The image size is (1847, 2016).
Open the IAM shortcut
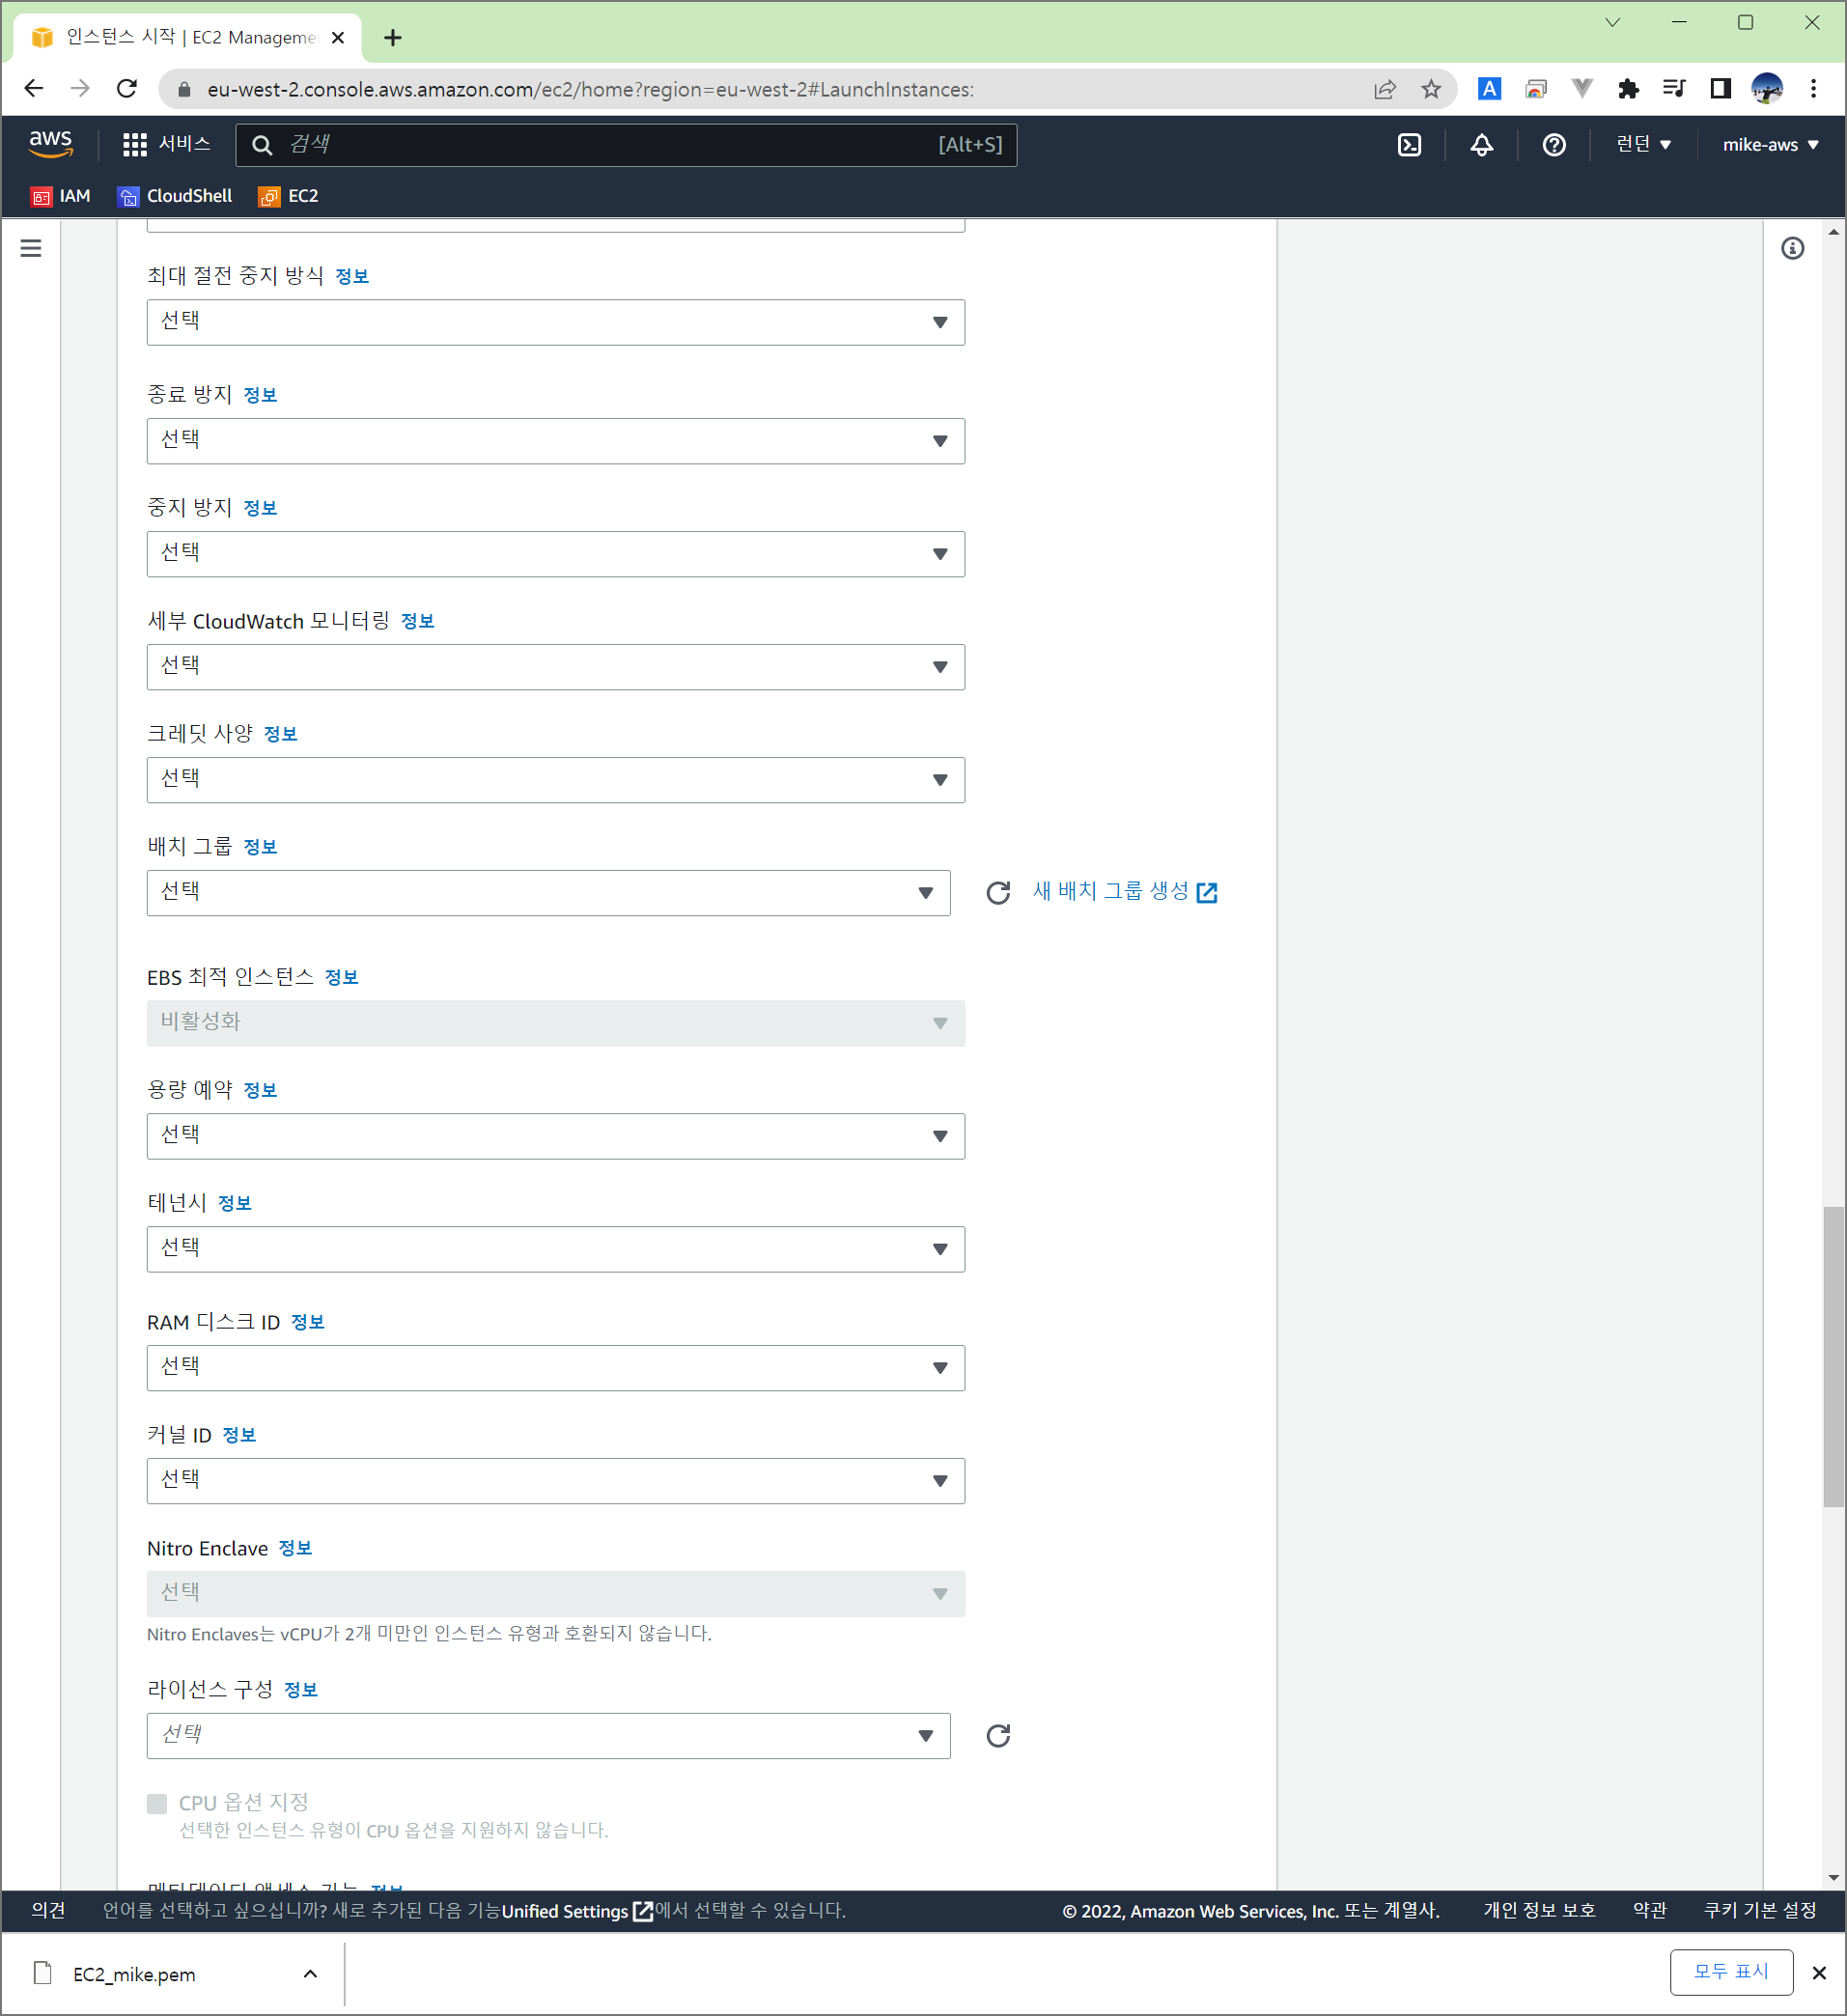coord(61,196)
